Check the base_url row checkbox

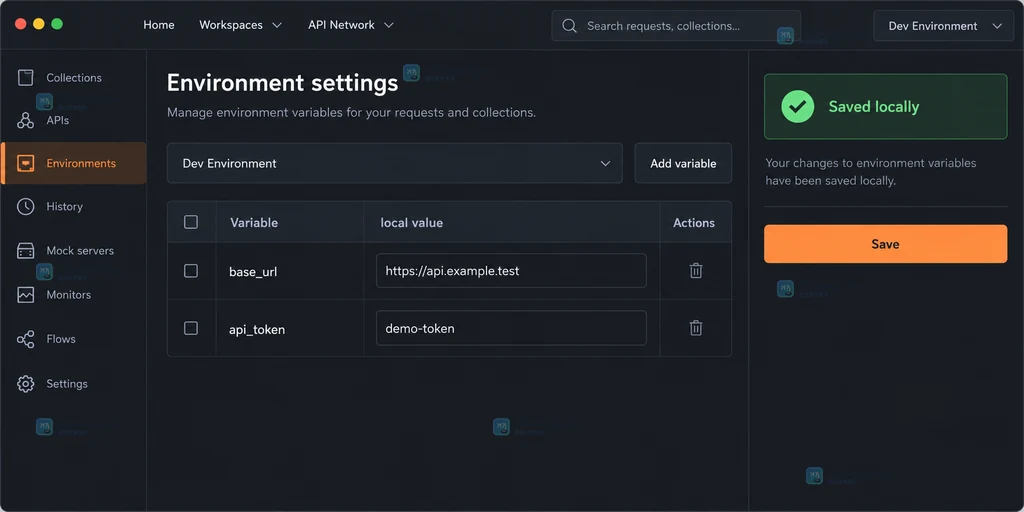coord(191,270)
